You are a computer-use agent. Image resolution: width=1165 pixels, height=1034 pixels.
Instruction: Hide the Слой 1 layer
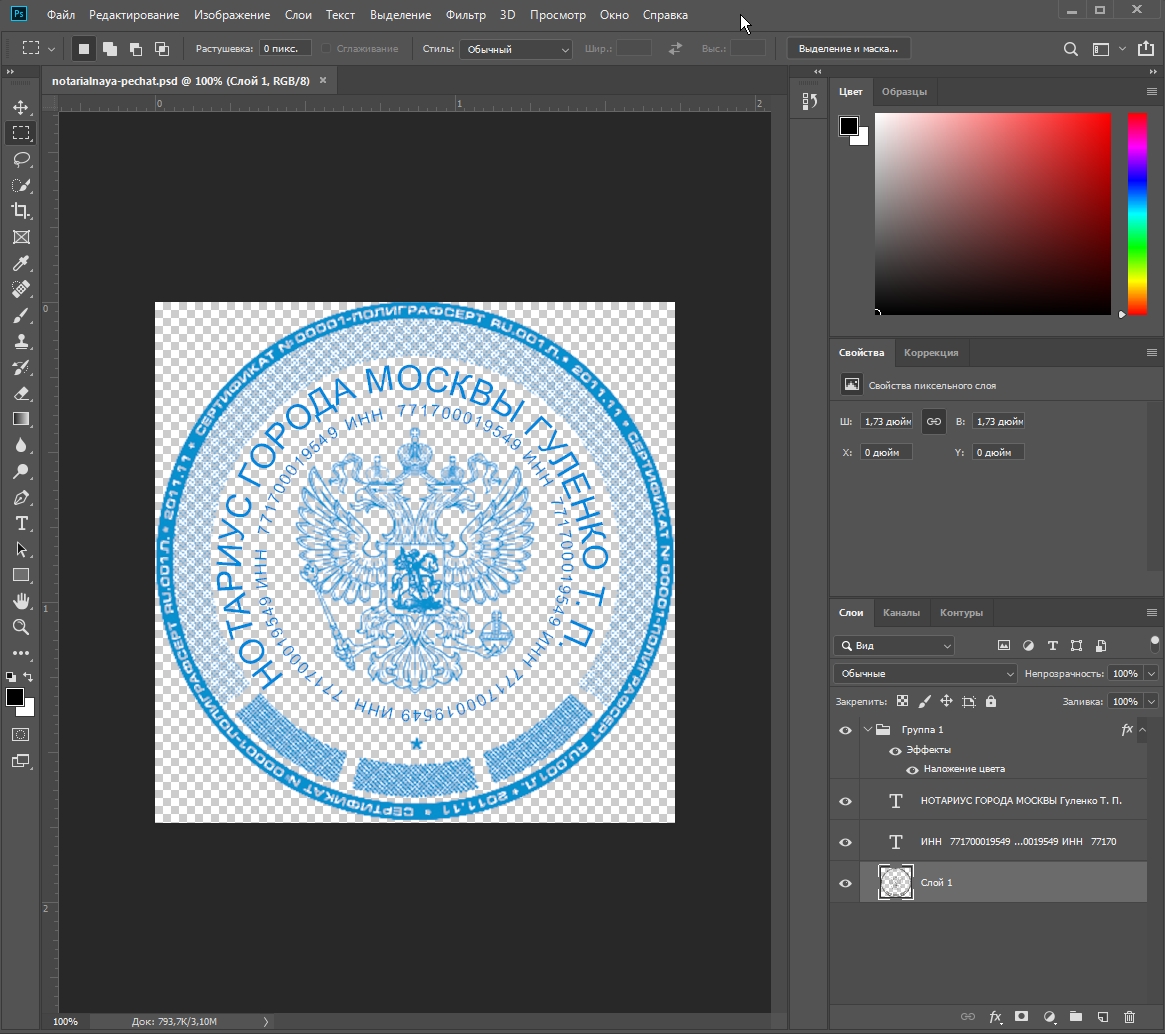846,883
